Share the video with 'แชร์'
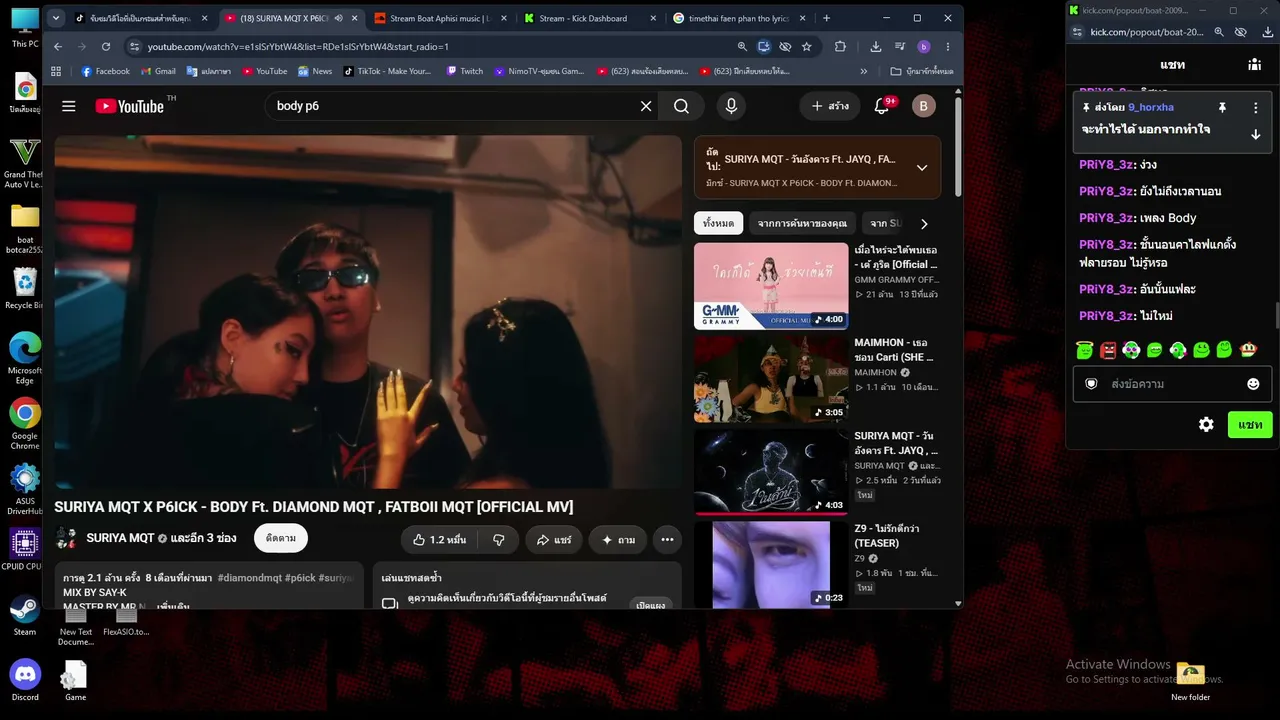 pyautogui.click(x=554, y=539)
